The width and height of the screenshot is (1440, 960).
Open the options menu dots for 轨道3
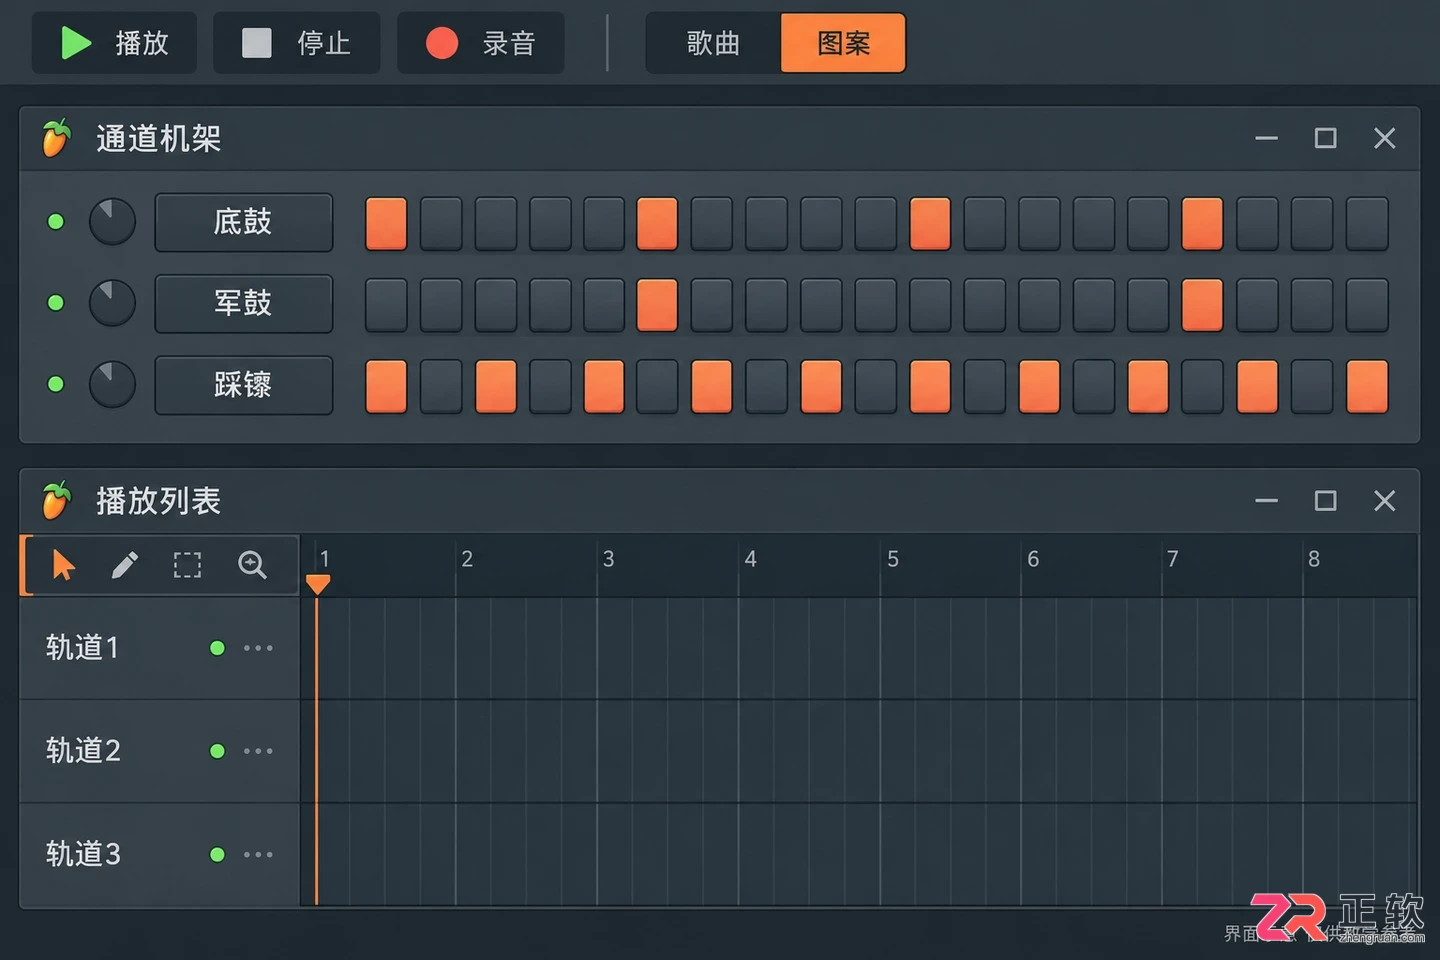click(x=258, y=854)
